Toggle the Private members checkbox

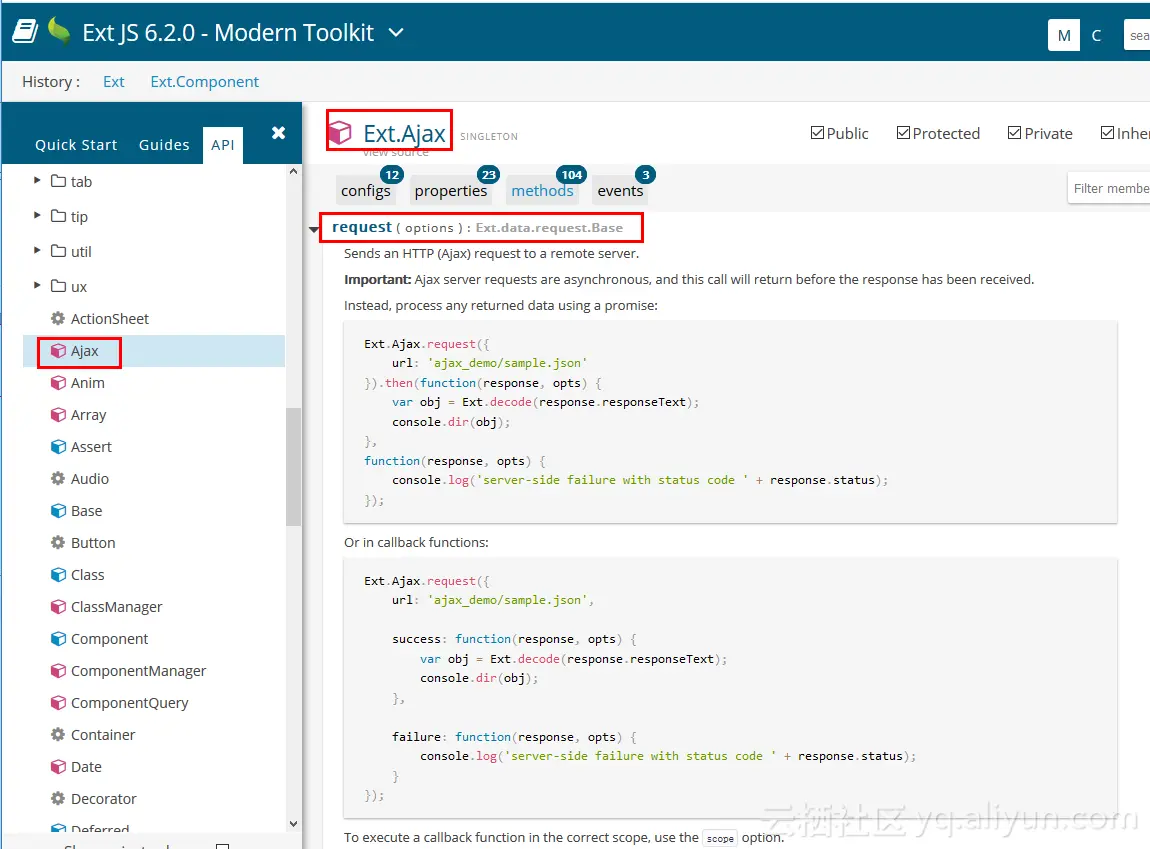[1014, 133]
